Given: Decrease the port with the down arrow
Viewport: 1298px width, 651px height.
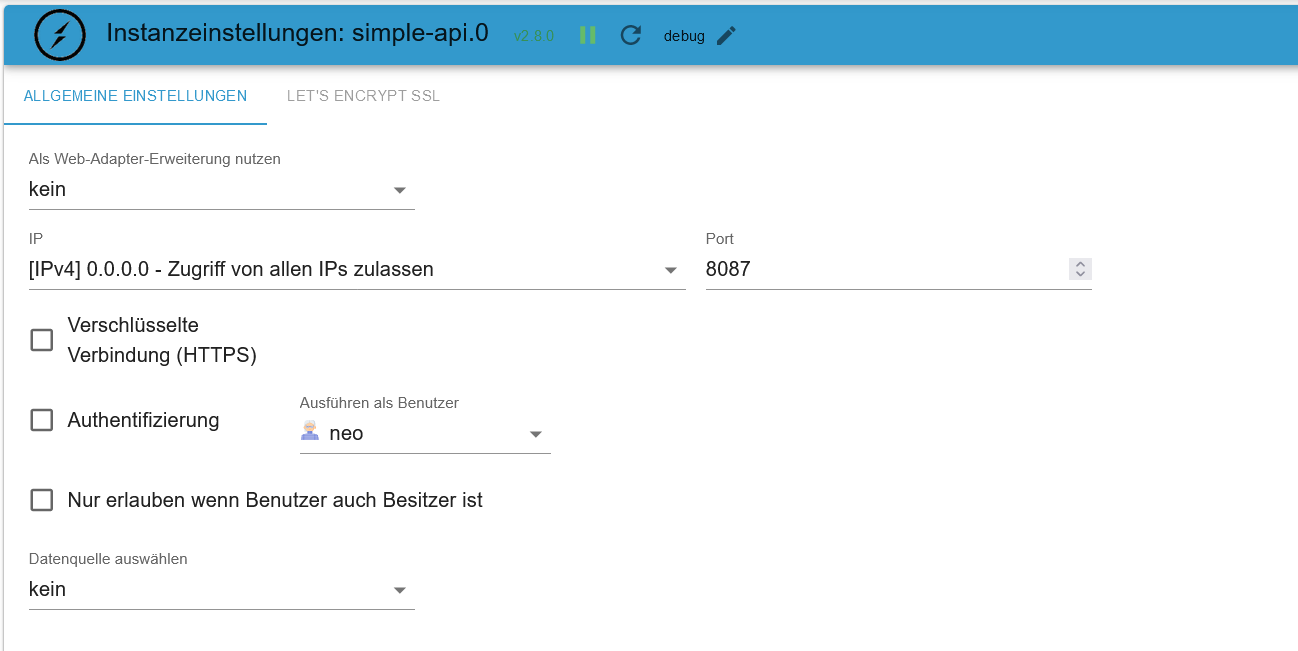Looking at the screenshot, I should tap(1080, 274).
